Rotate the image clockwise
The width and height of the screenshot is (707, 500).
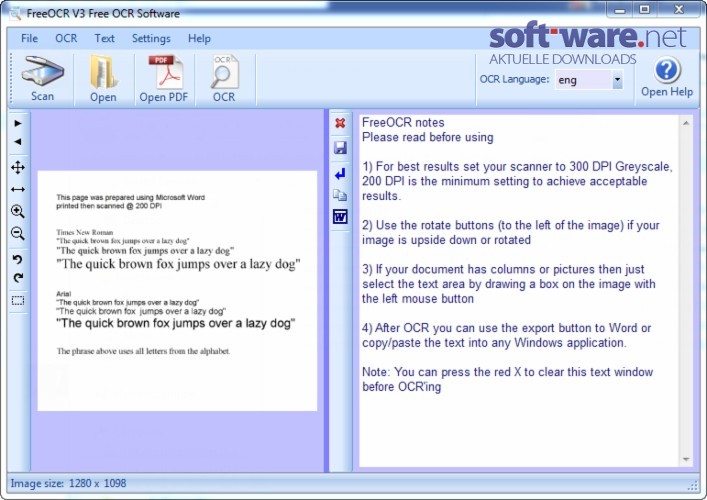point(18,278)
